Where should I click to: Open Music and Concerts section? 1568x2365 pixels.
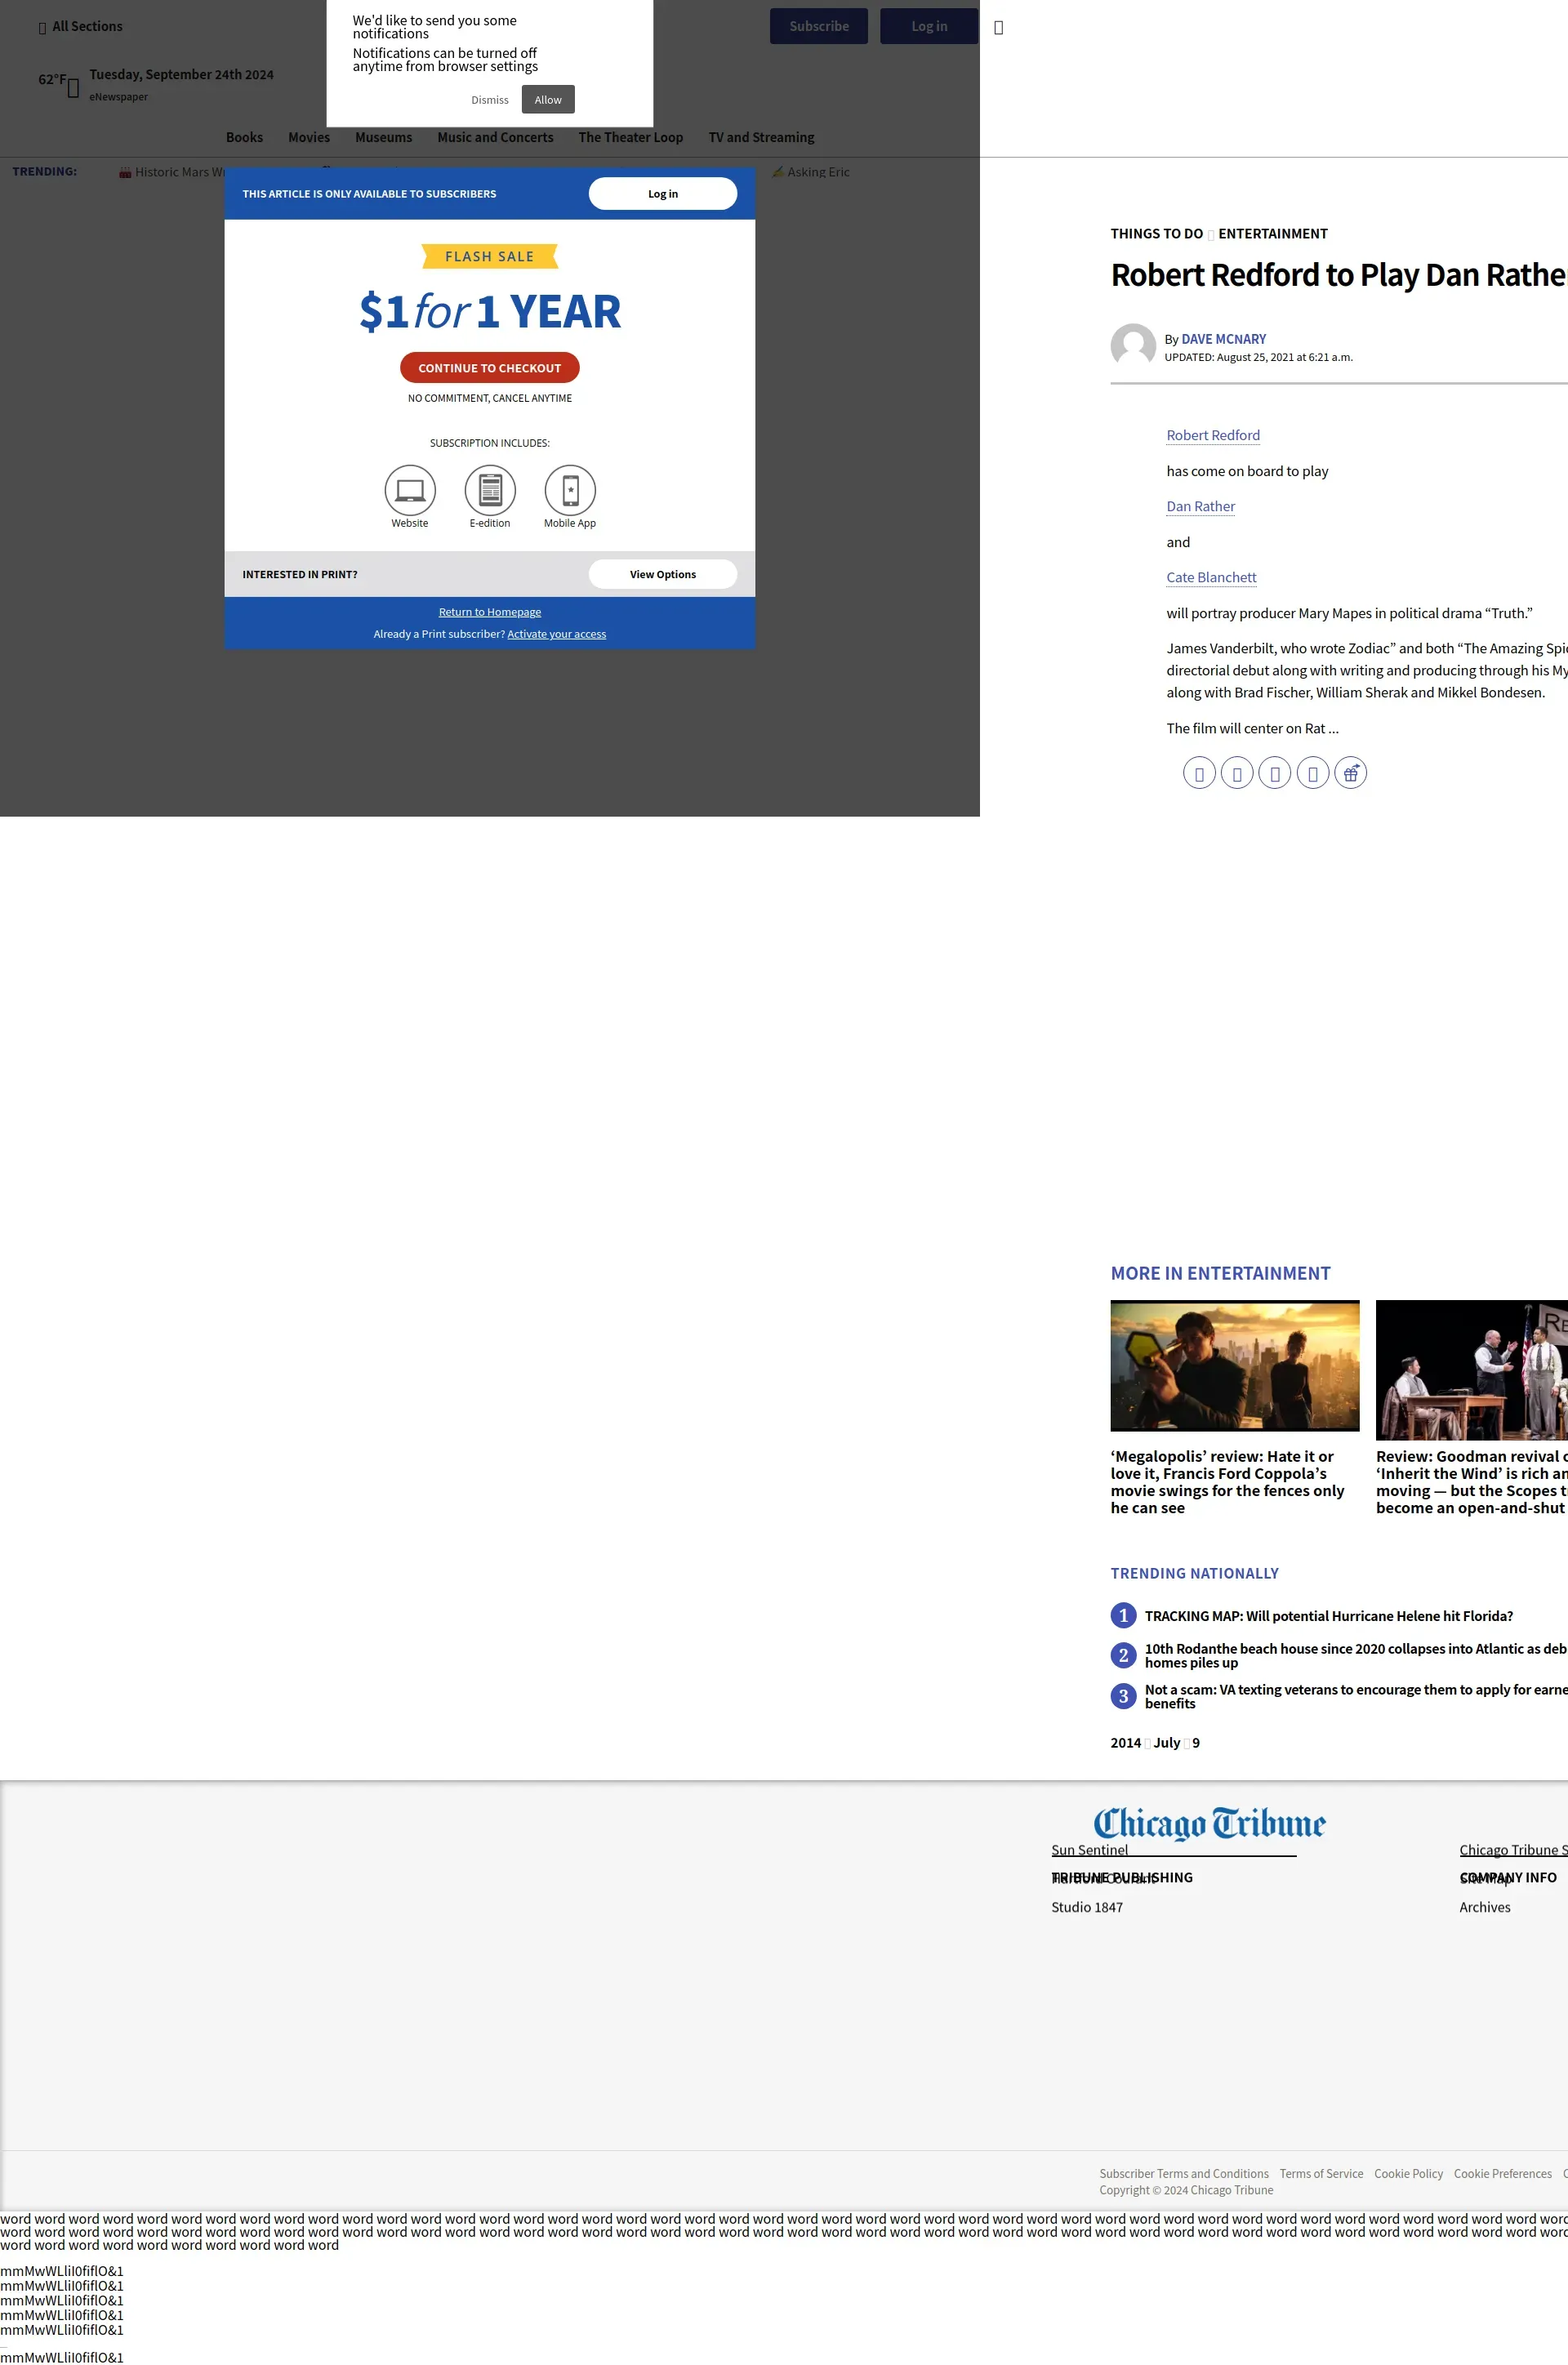pyautogui.click(x=495, y=137)
